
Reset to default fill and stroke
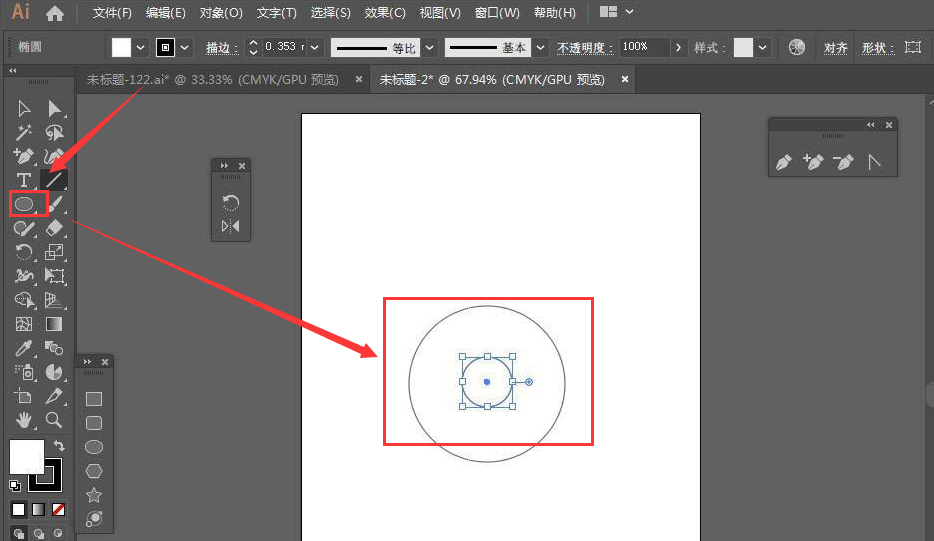pos(15,486)
